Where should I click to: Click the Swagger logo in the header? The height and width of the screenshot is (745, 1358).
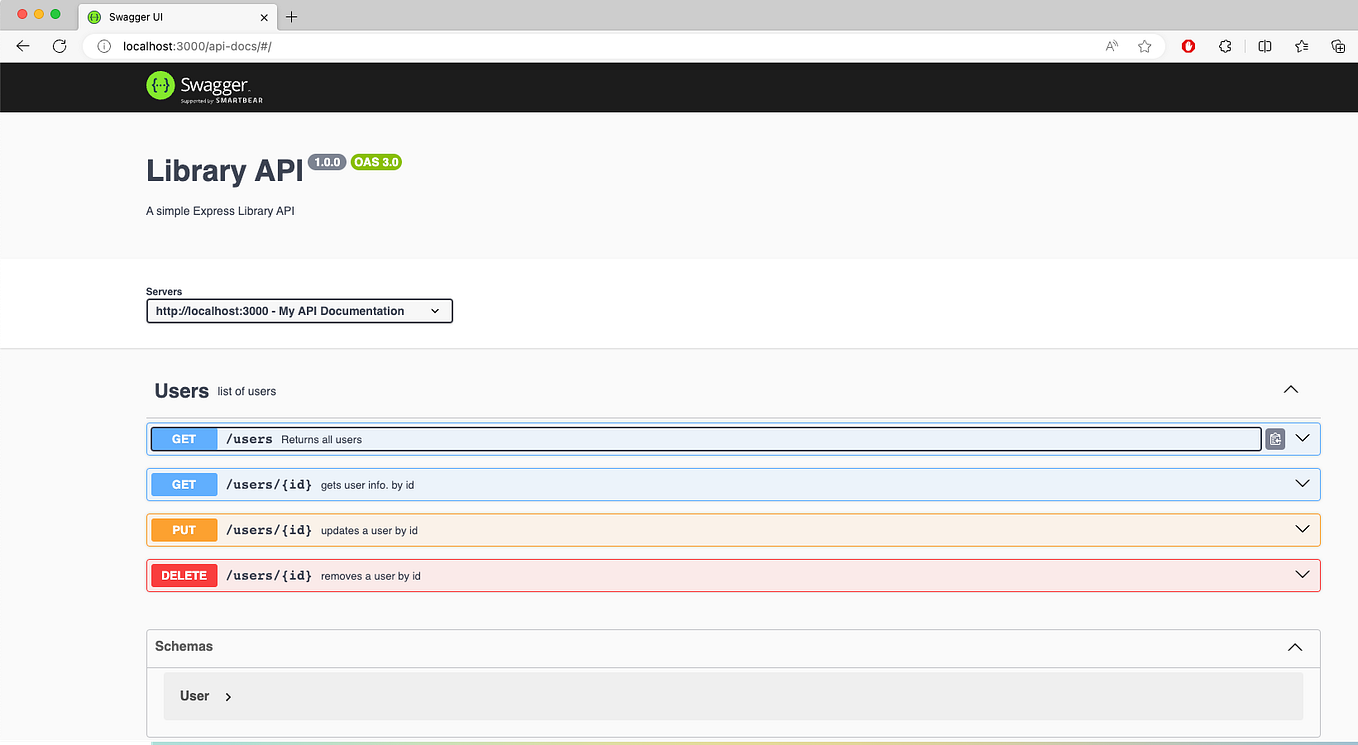[203, 87]
